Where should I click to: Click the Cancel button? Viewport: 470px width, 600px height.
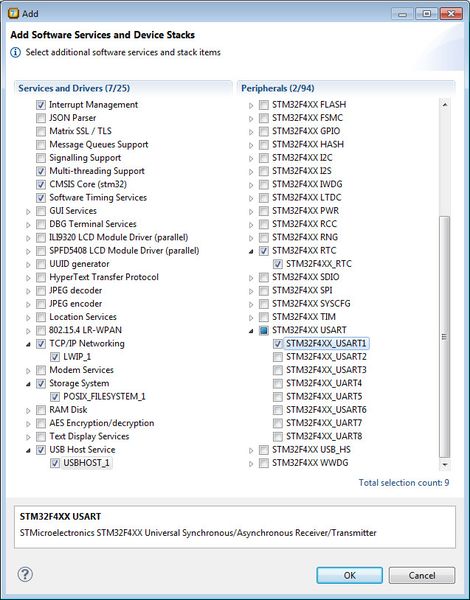pyautogui.click(x=422, y=575)
